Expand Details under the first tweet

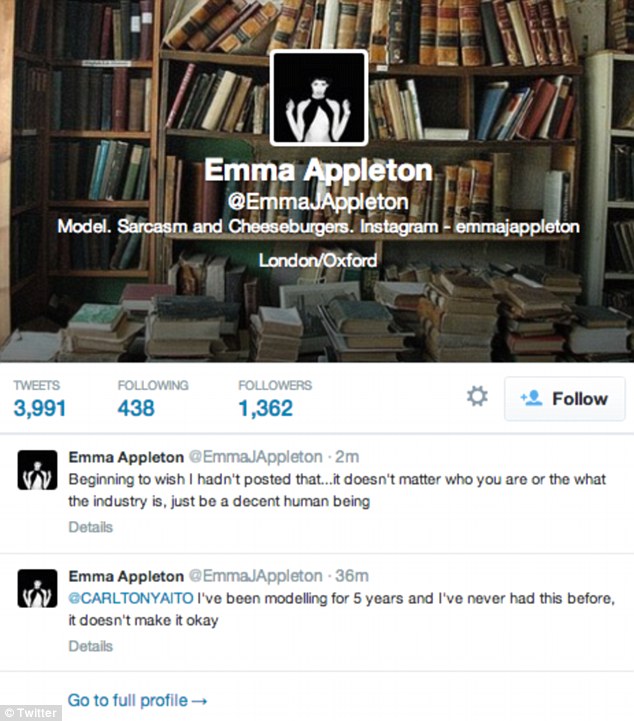(x=91, y=527)
